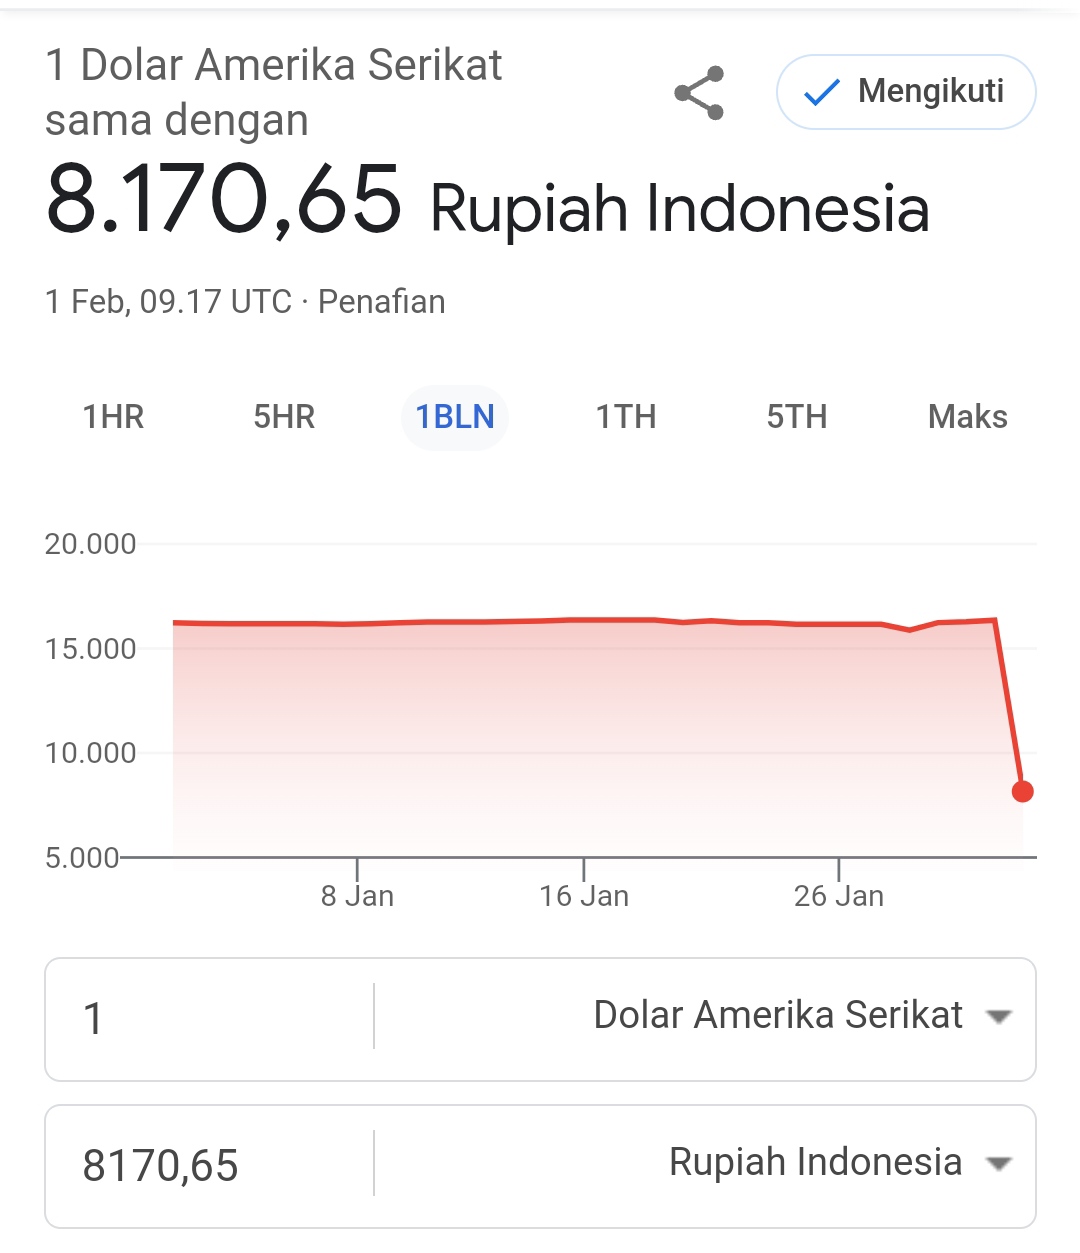Click the checkmark in Mengikuti button
Screen dimensions: 1080x1253
821,93
